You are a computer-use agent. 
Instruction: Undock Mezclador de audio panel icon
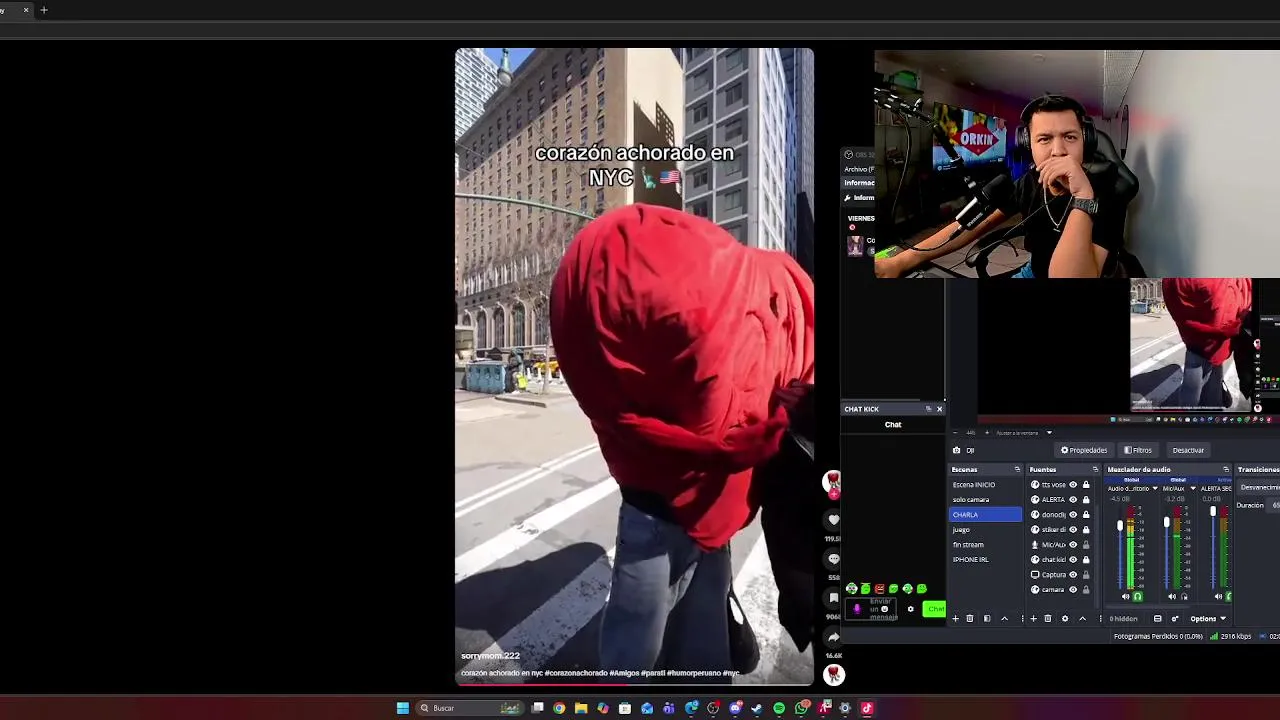click(x=1226, y=469)
